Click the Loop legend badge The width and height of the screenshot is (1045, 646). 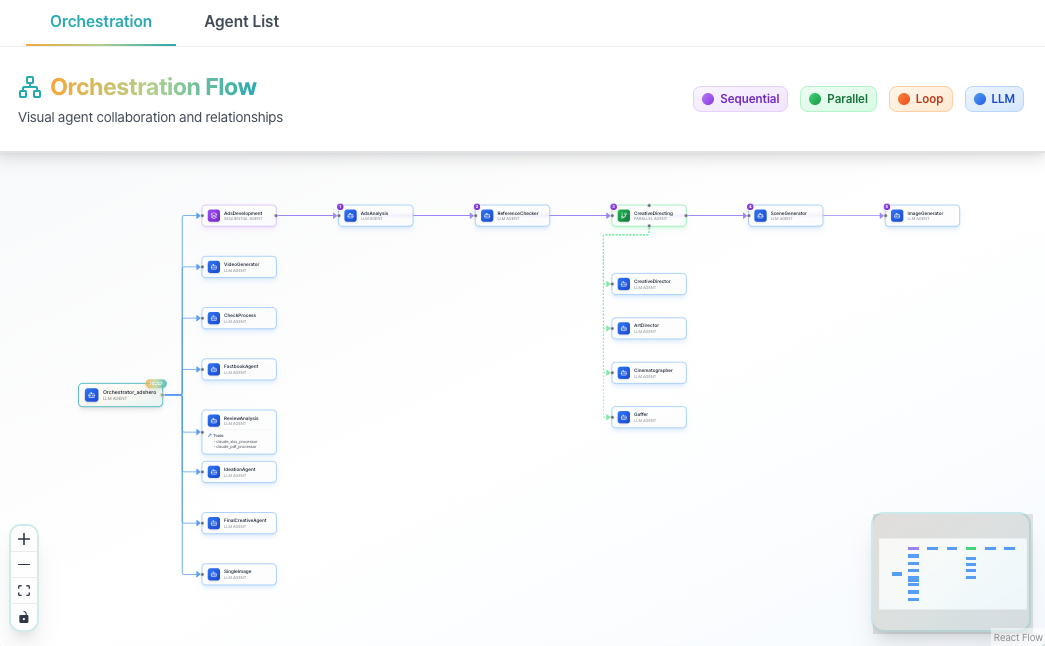920,98
